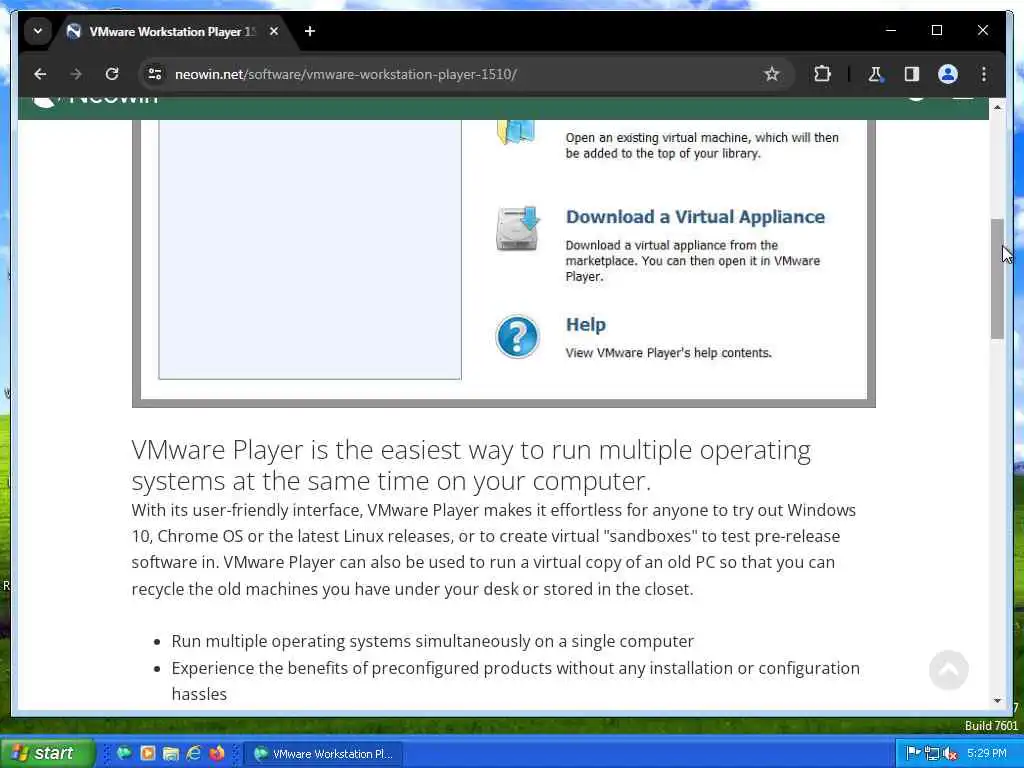The height and width of the screenshot is (768, 1024).
Task: Click 'Experience the benefits of preconfigured products' bullet
Action: [515, 680]
